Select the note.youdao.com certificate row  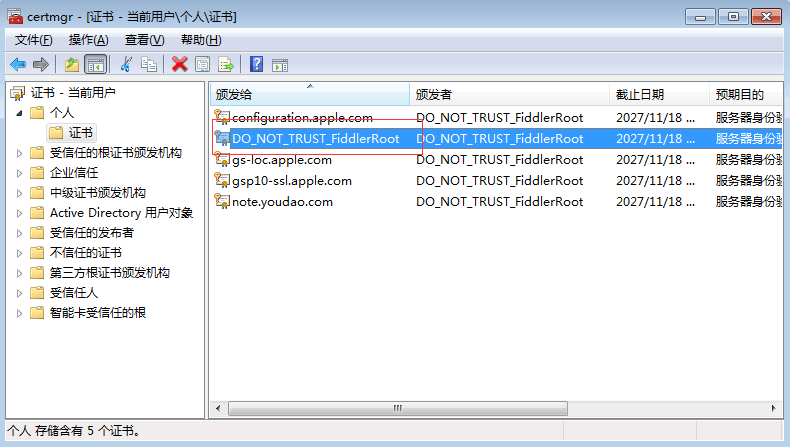pyautogui.click(x=496, y=202)
